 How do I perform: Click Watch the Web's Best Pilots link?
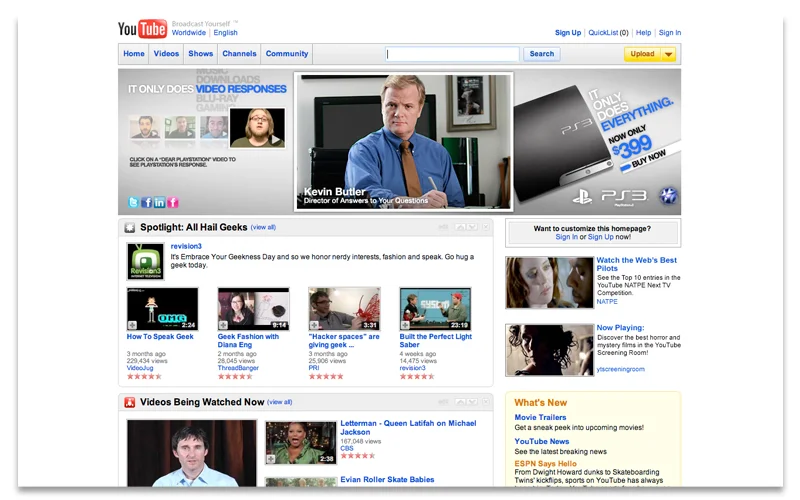(636, 264)
